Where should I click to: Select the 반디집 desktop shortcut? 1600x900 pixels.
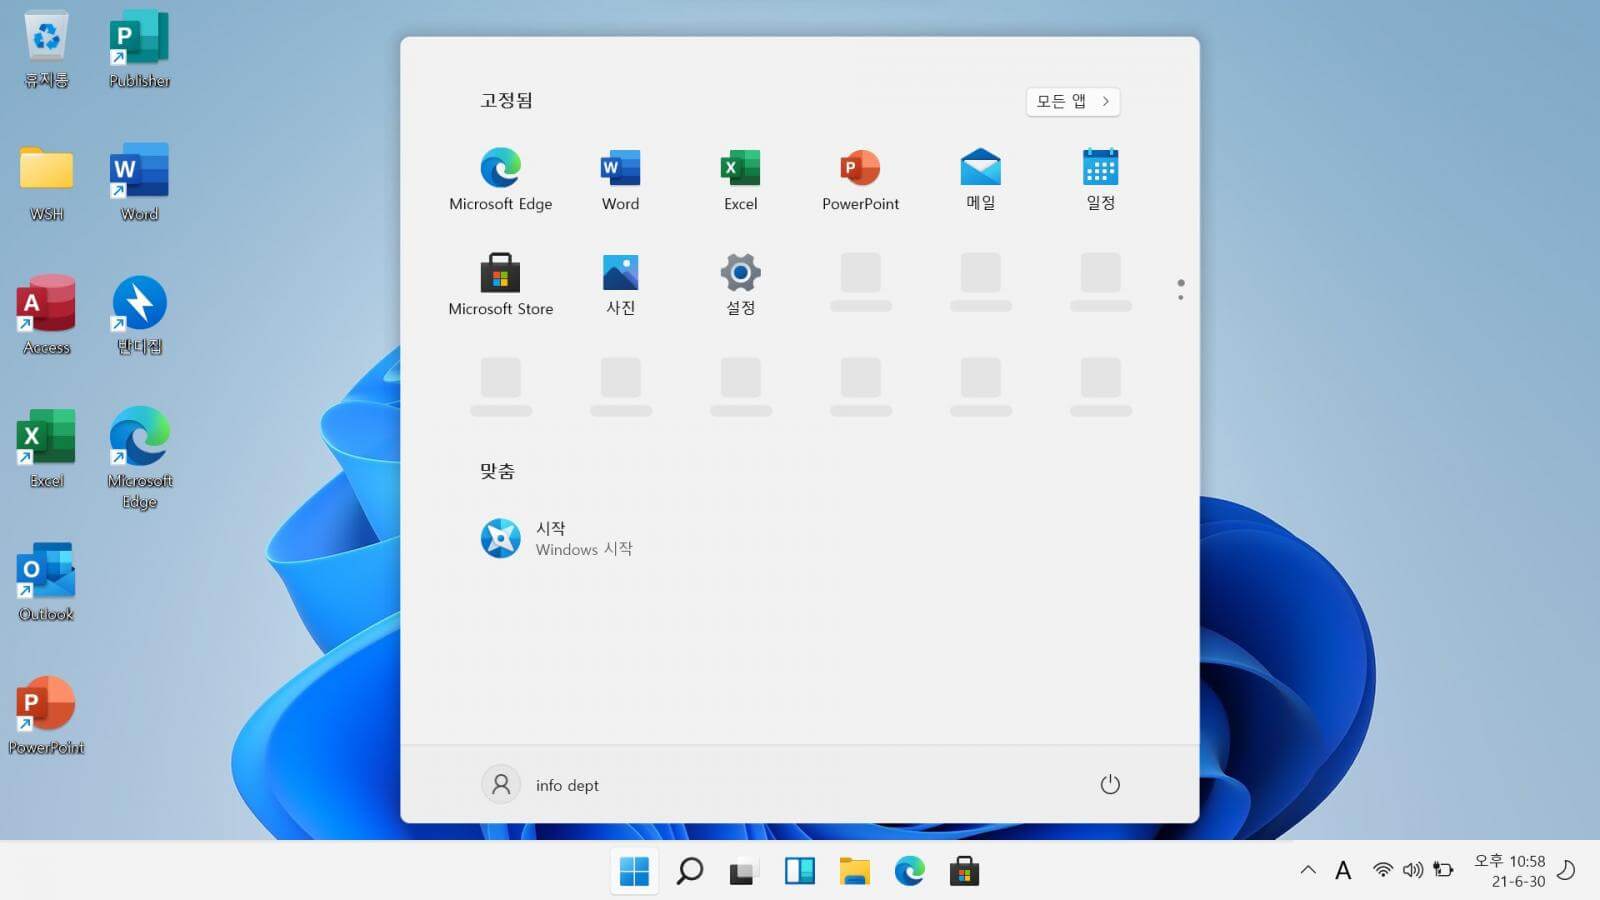[x=139, y=316]
